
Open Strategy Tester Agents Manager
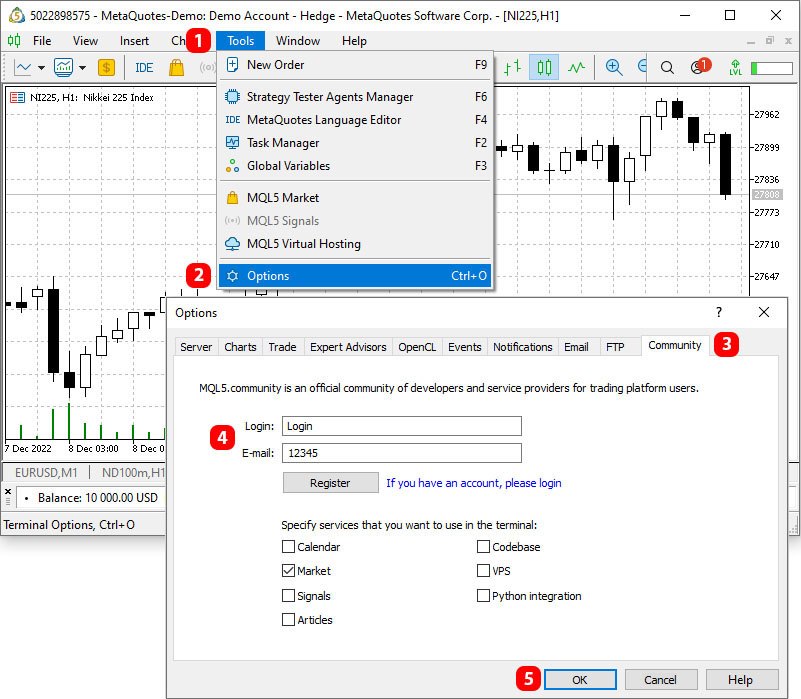[356, 97]
